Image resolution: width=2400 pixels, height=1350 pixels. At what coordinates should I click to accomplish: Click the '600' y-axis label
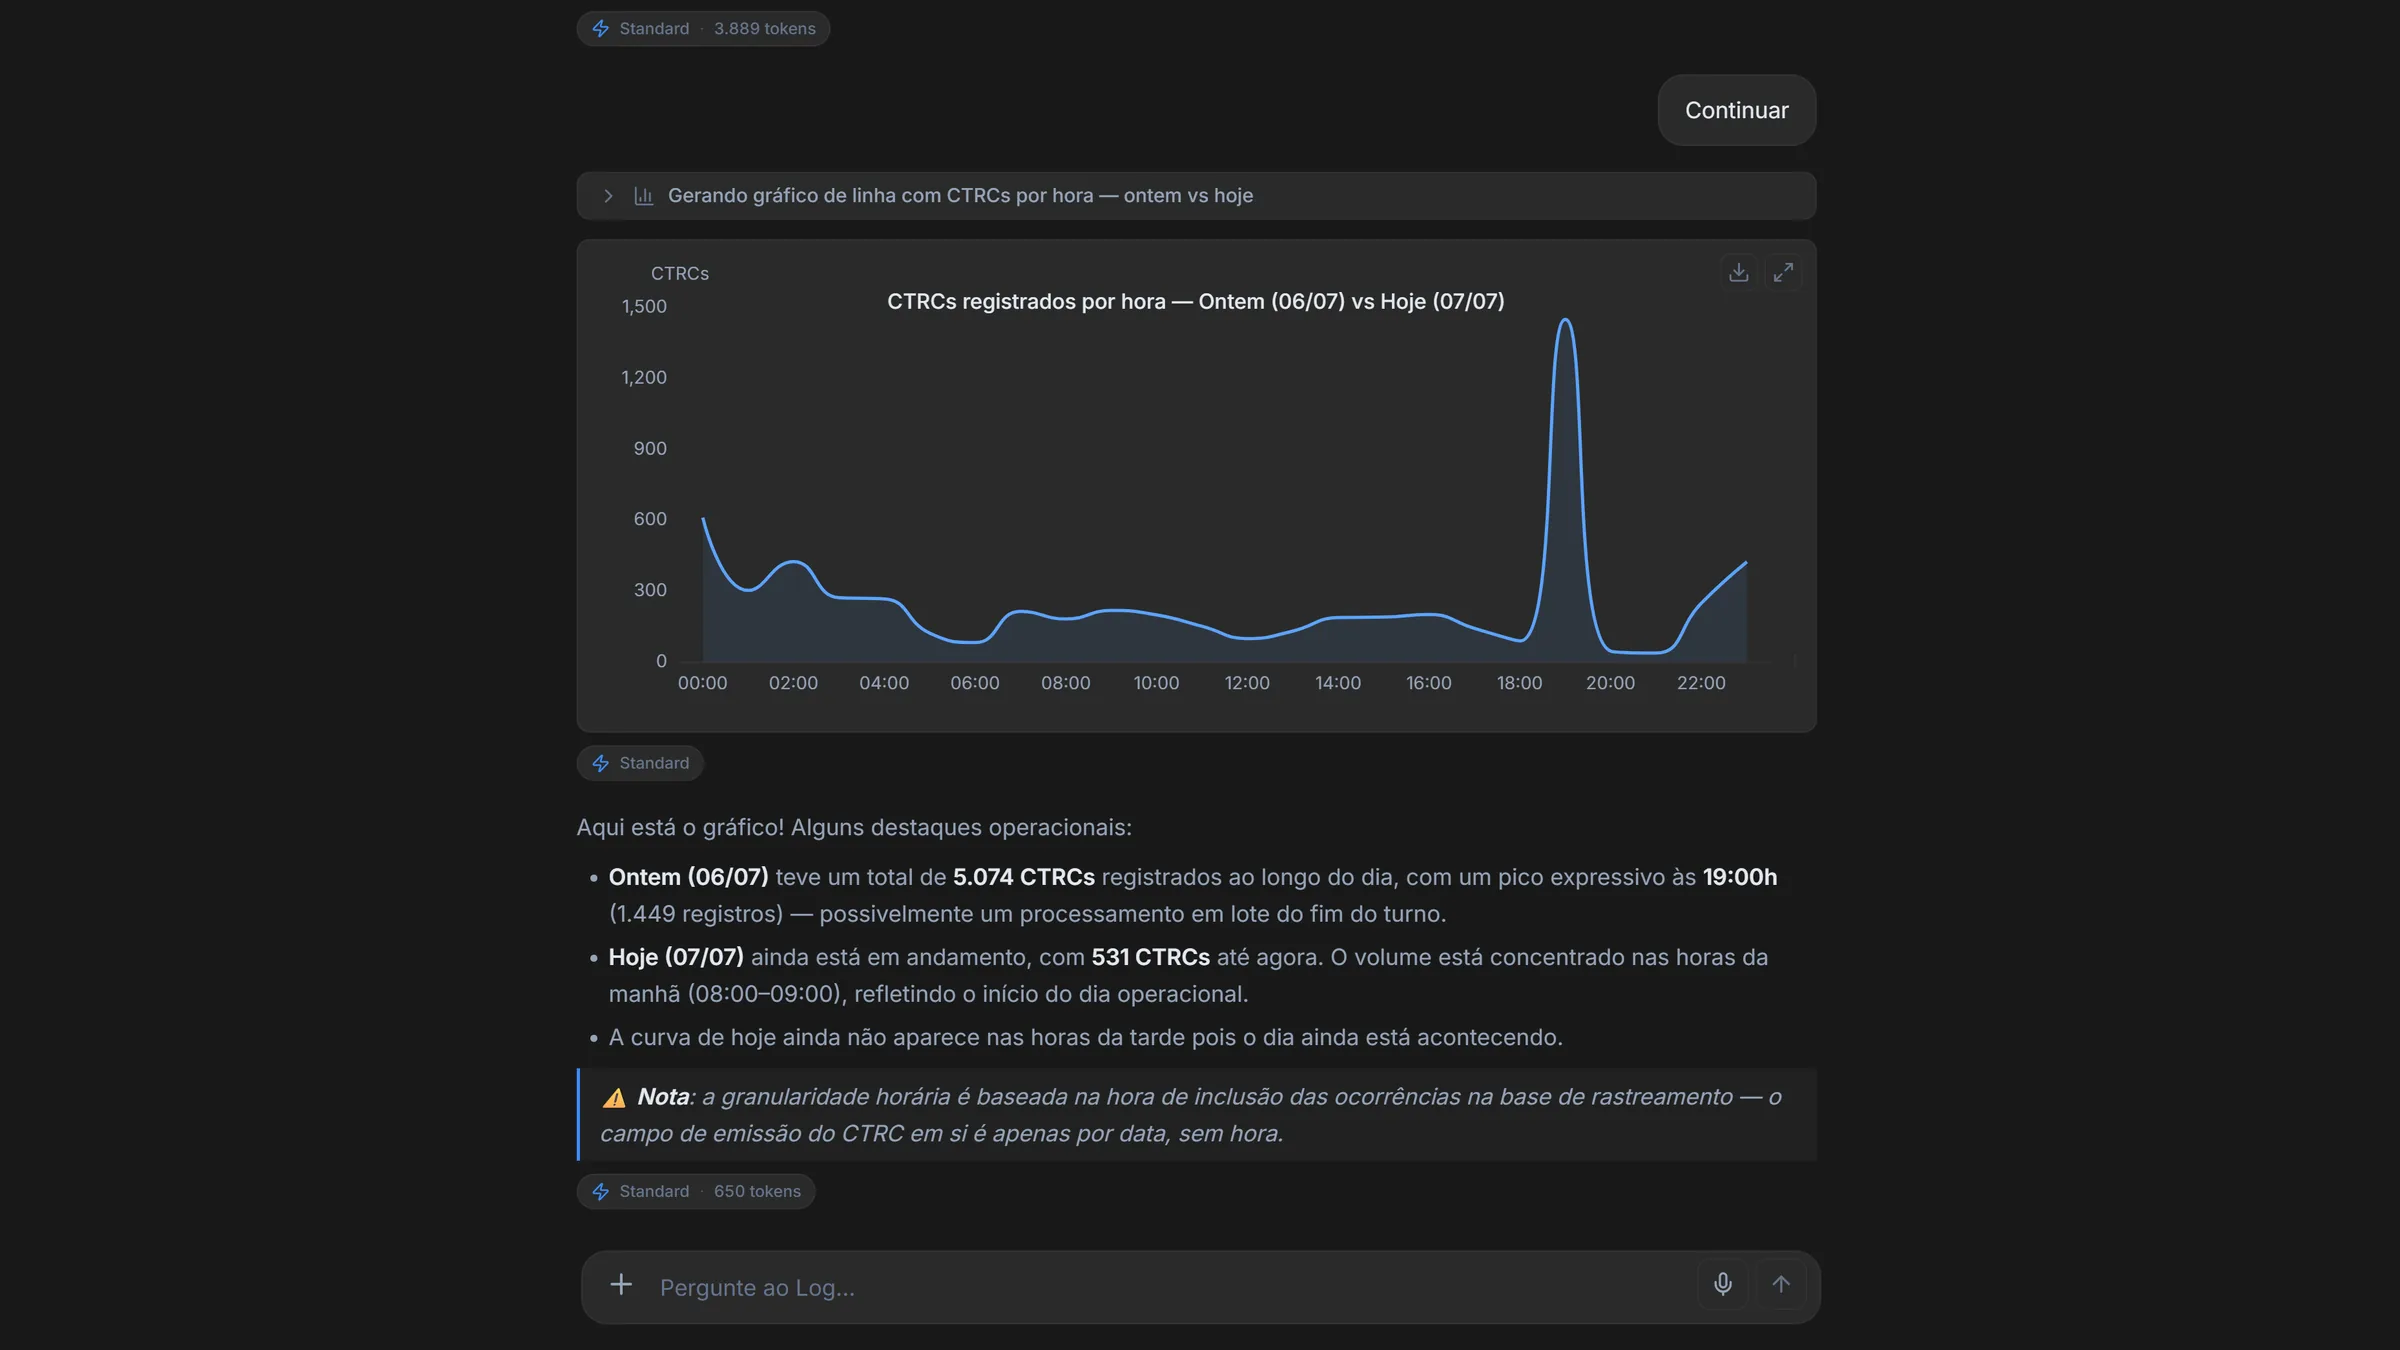650,518
